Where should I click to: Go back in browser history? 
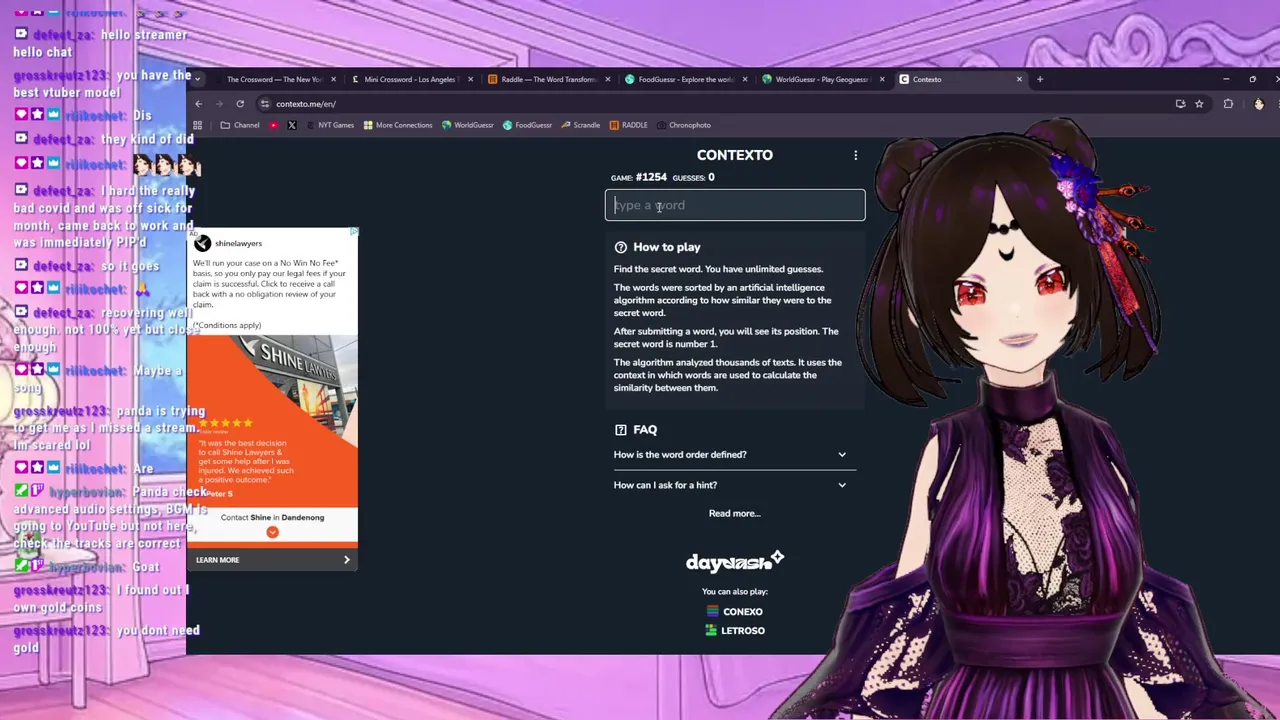[x=198, y=104]
